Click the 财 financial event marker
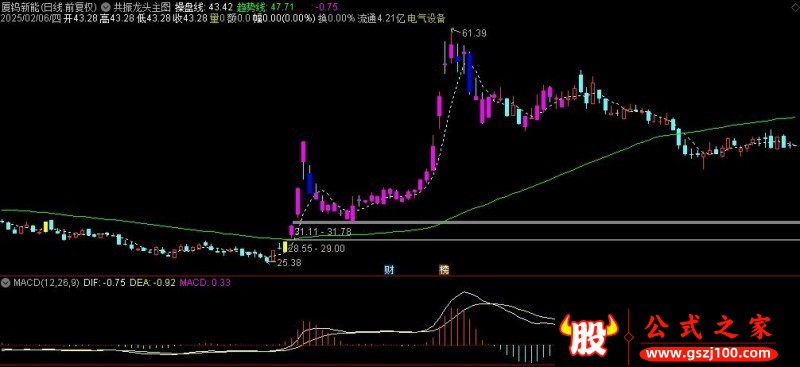The image size is (800, 367). (389, 270)
